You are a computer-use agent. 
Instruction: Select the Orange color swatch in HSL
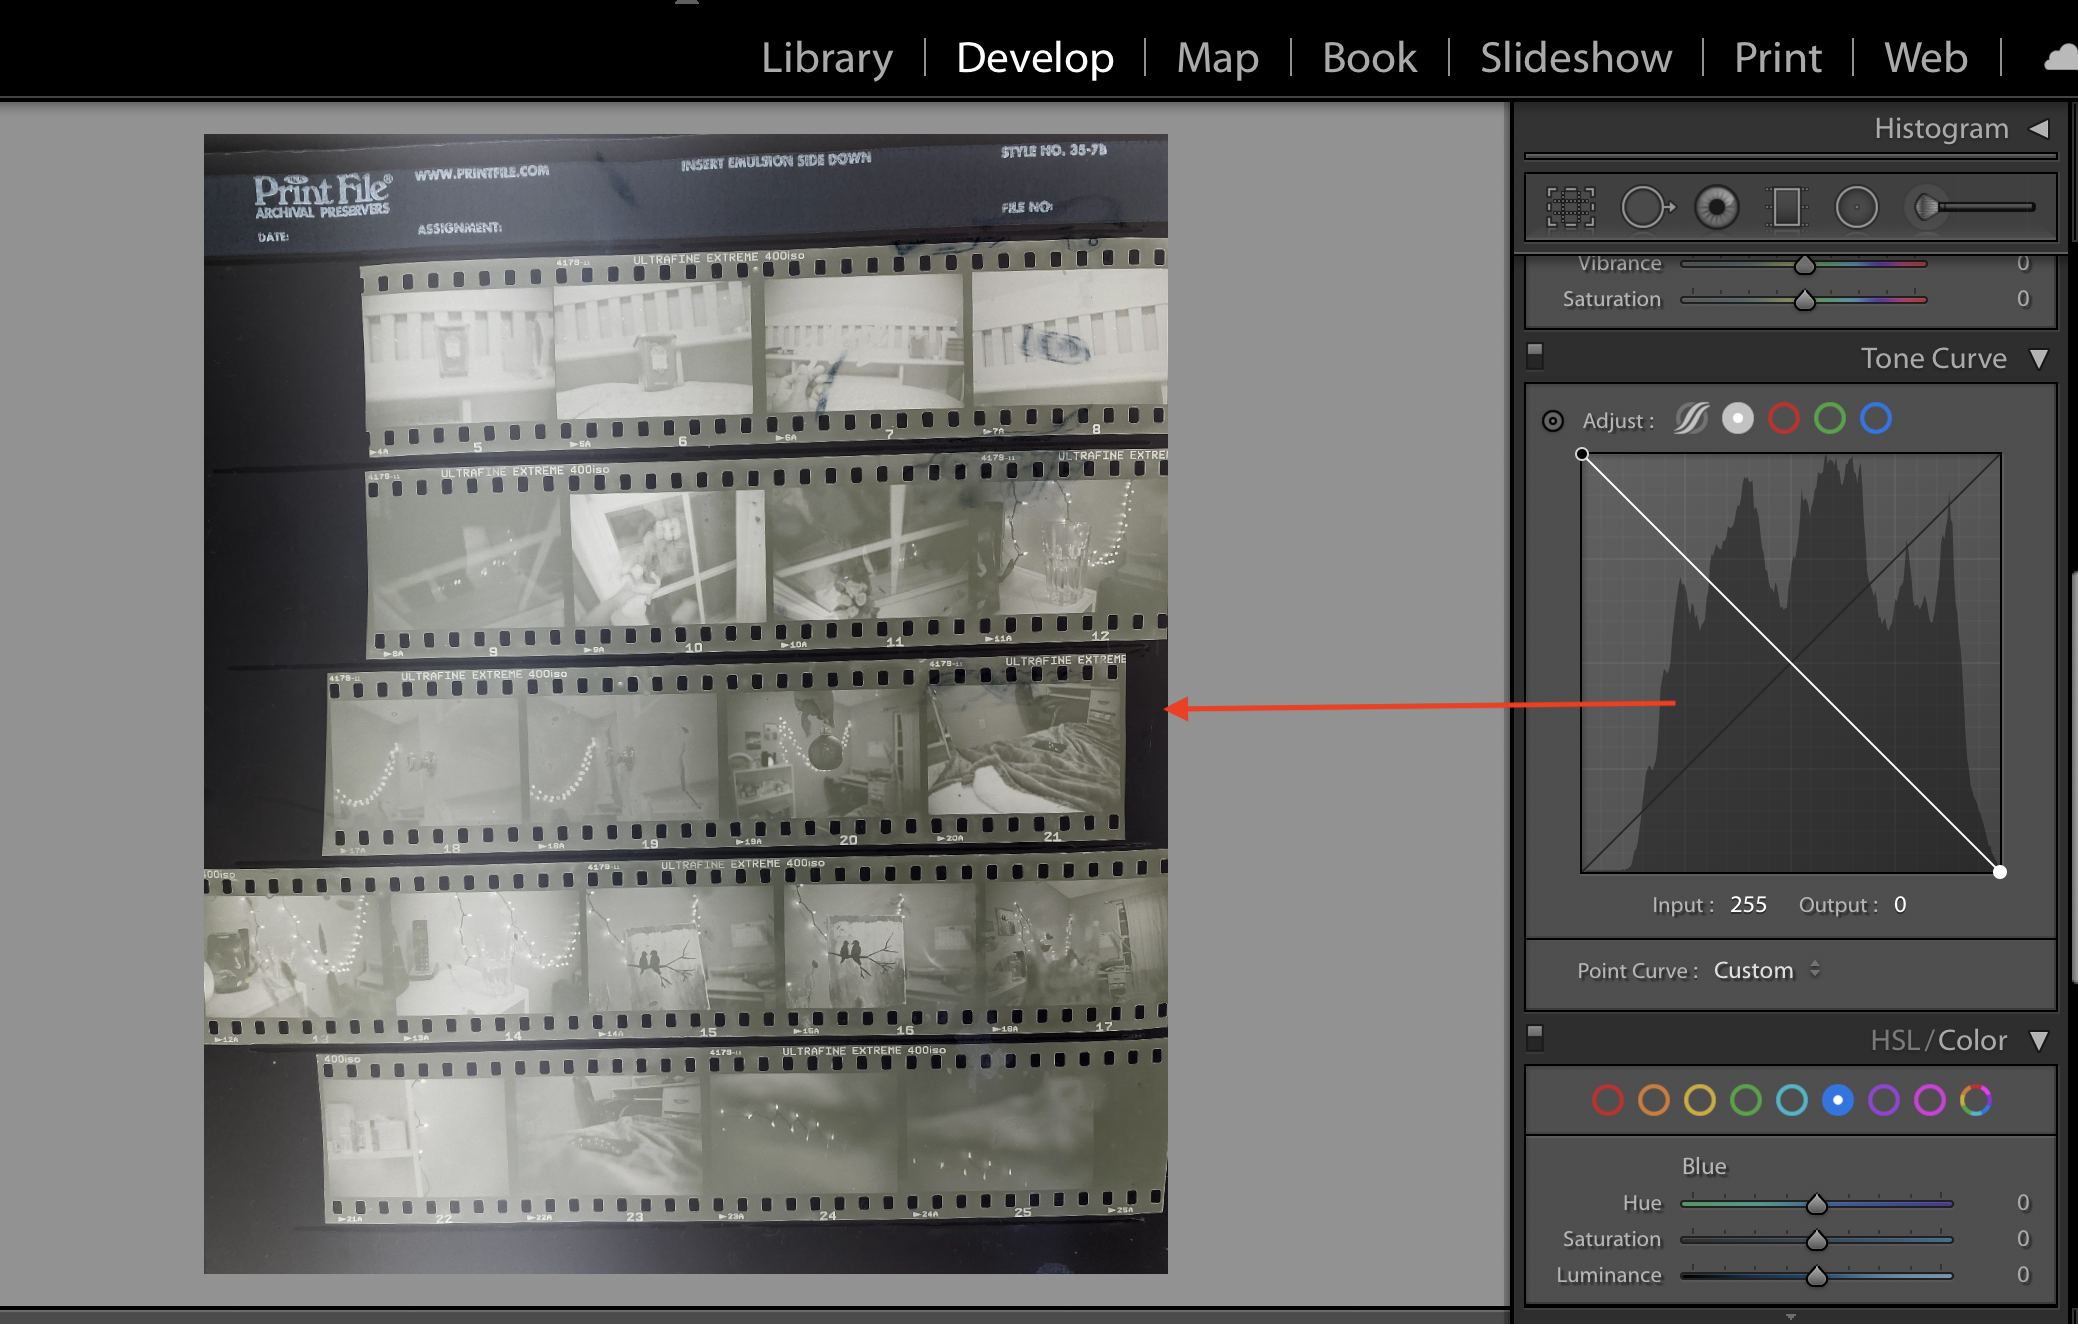click(x=1653, y=1100)
